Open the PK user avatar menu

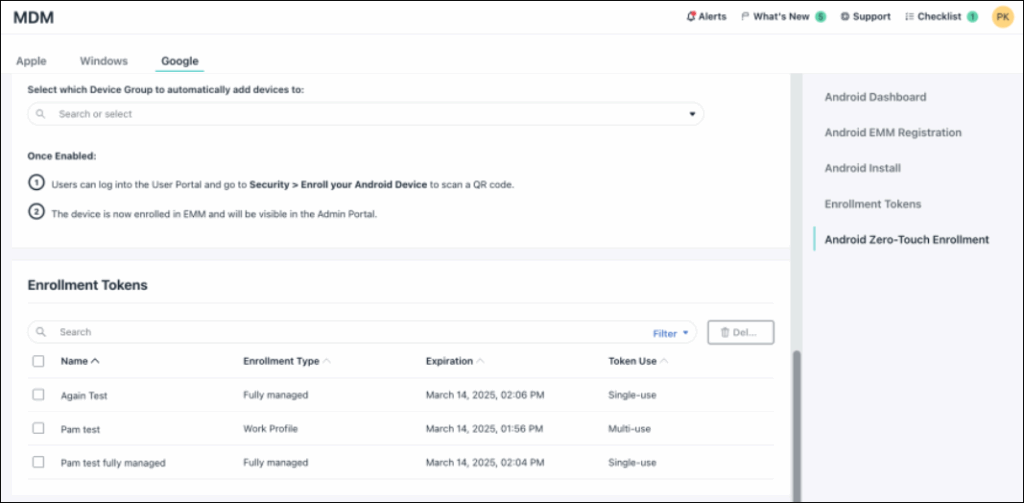point(1002,17)
